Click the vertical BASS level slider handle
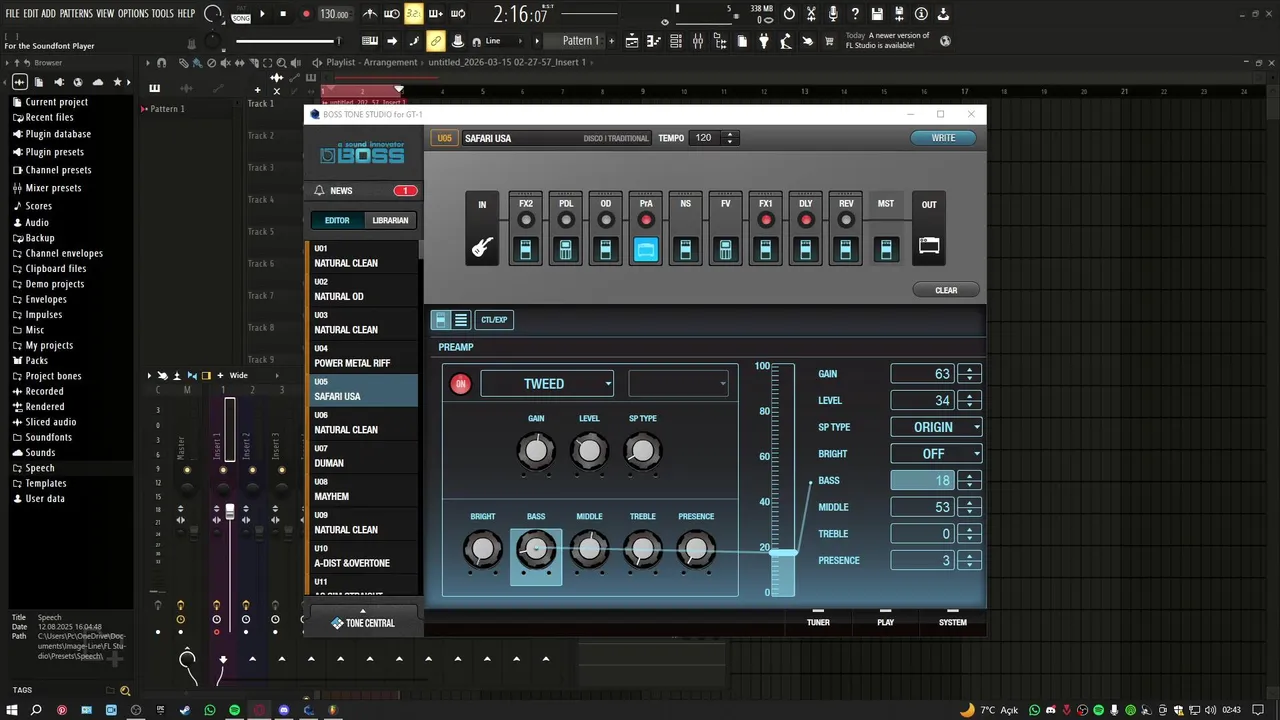Image resolution: width=1280 pixels, height=720 pixels. coord(783,552)
